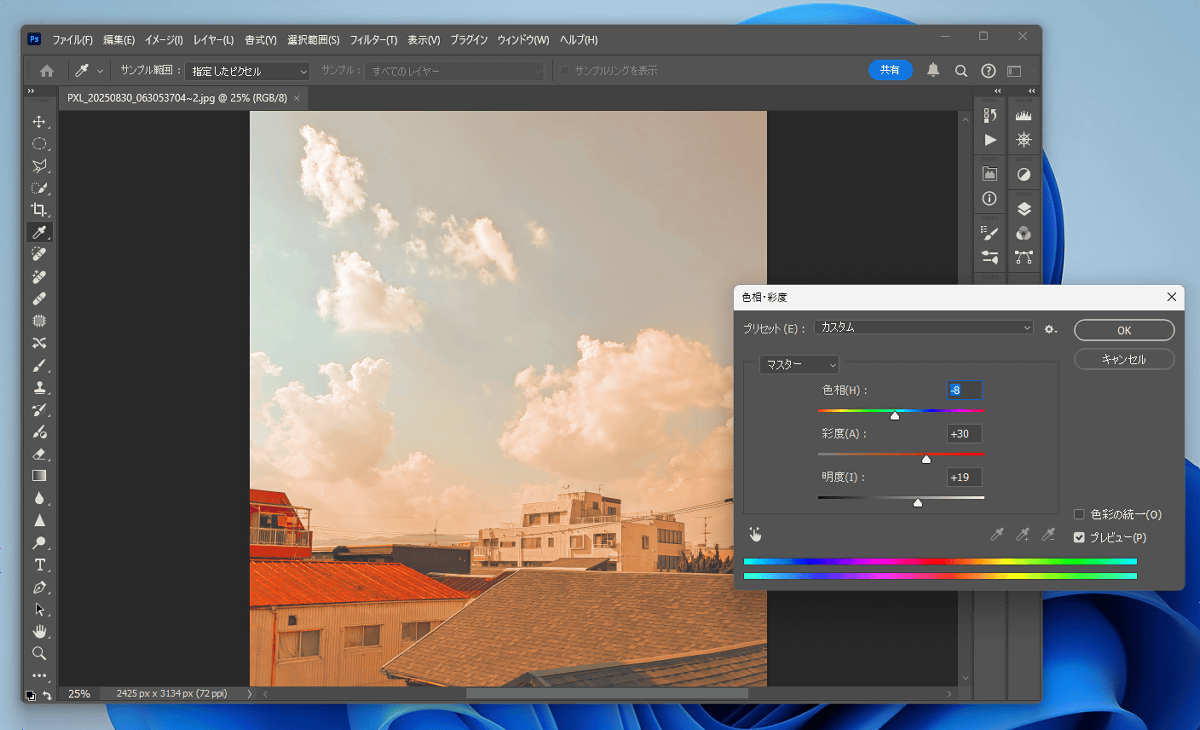Open the help question mark icon
The image size is (1200, 730).
click(x=988, y=71)
